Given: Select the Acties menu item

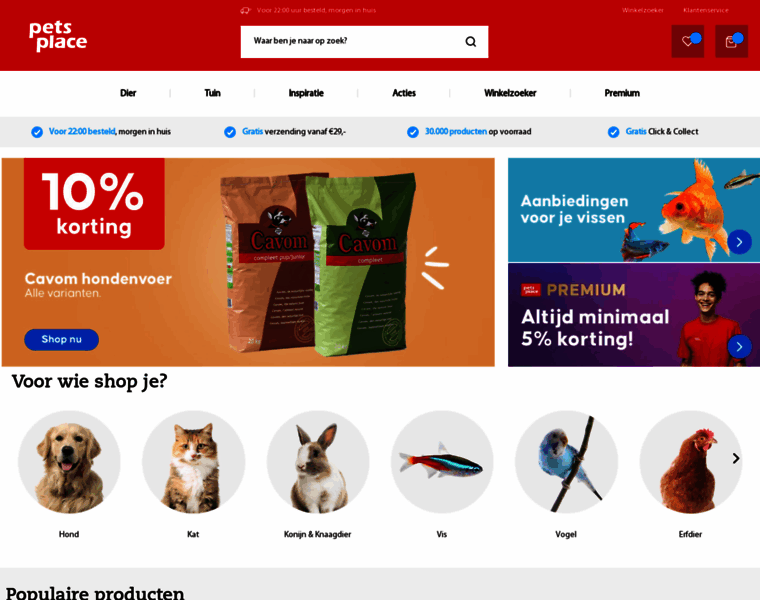Looking at the screenshot, I should point(404,93).
